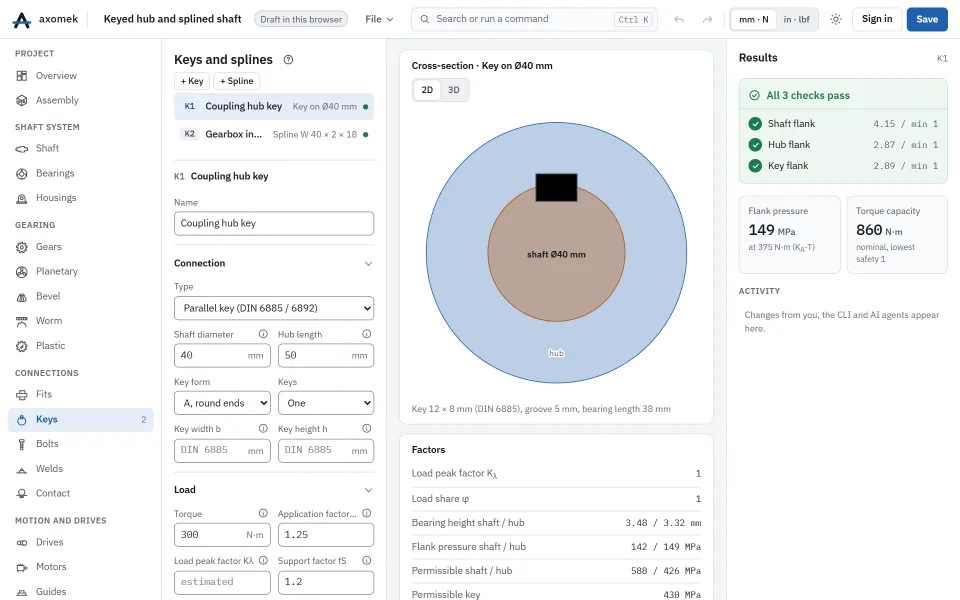Select the K2 Gearbox spline entry
This screenshot has height=600, width=960.
point(274,135)
